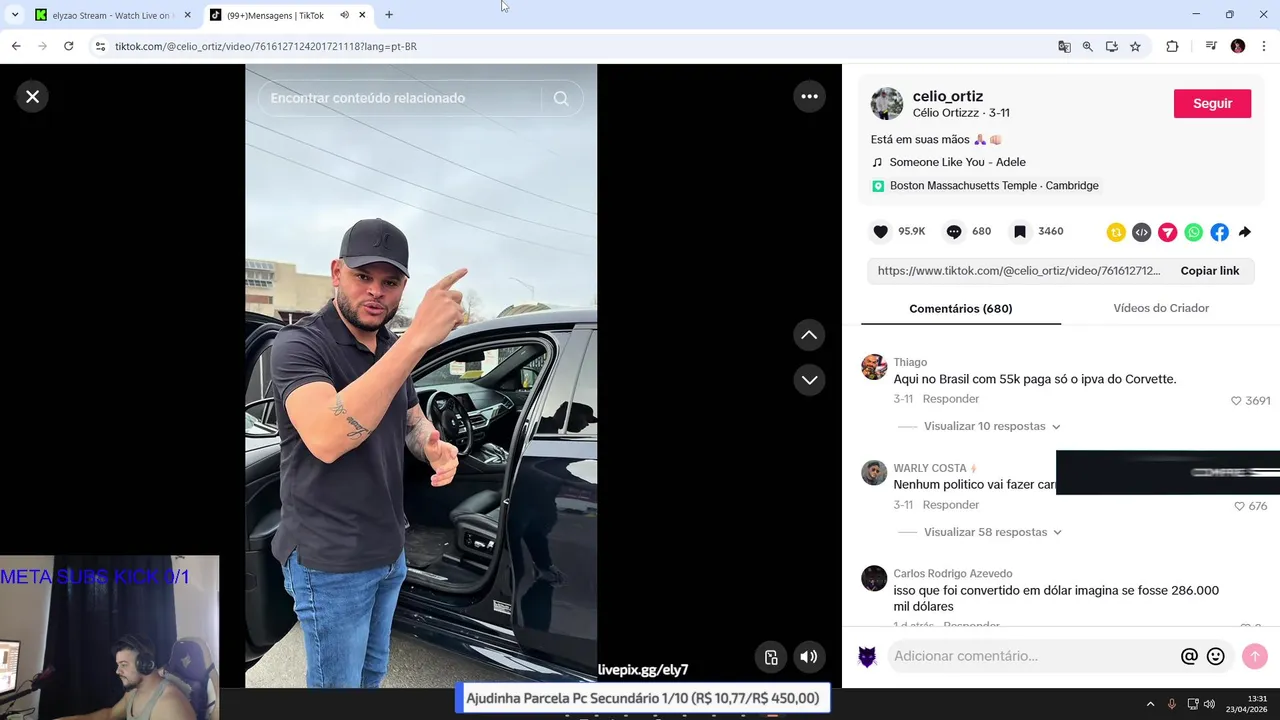Click the mention @ icon
This screenshot has width=1280, height=720.
(x=1189, y=656)
